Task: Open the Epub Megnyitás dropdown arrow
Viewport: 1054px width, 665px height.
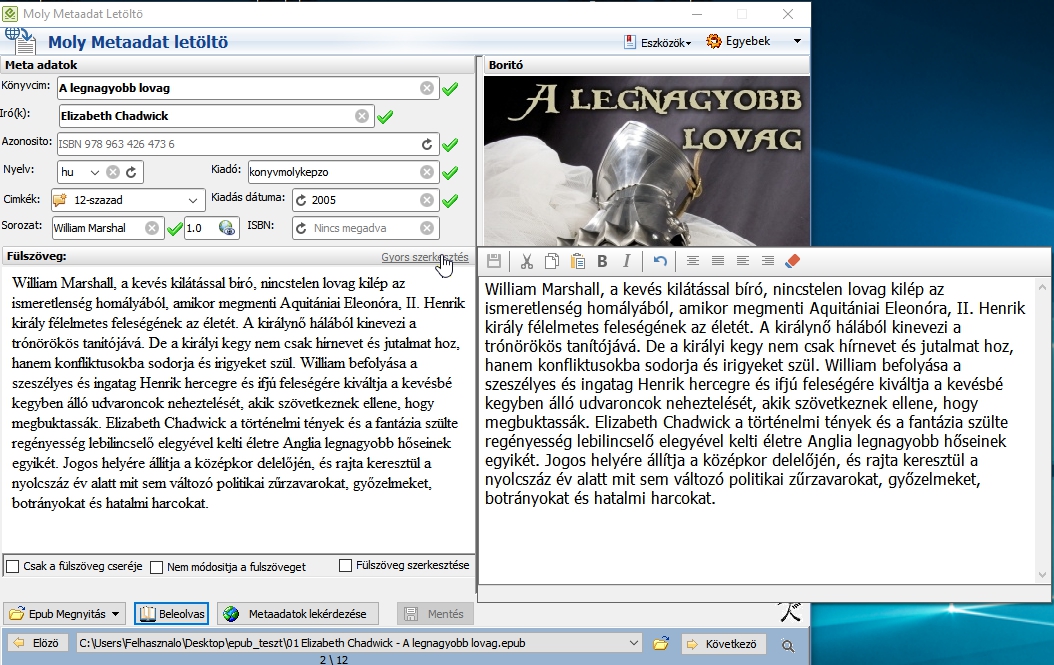Action: [x=116, y=614]
